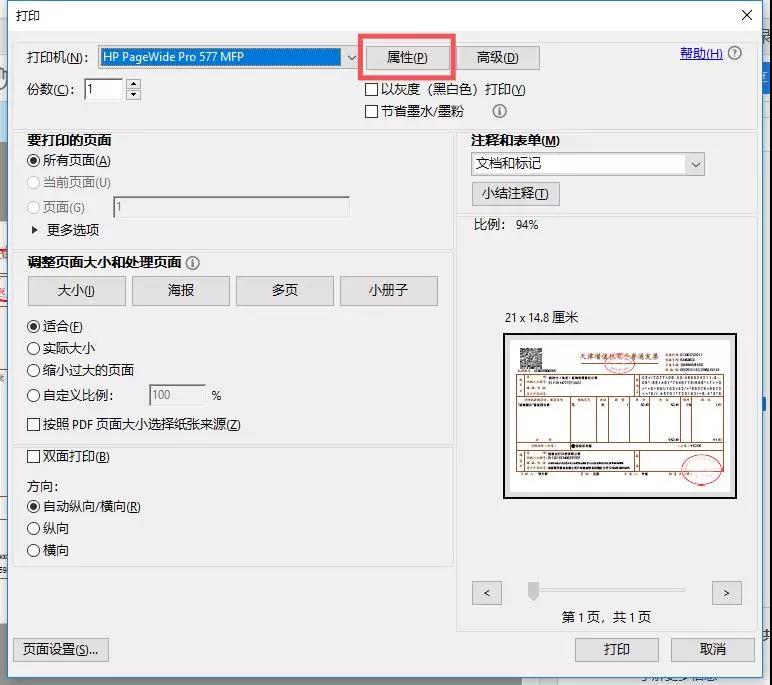Expand the 更多选项 section
This screenshot has height=685, width=772.
[36, 230]
